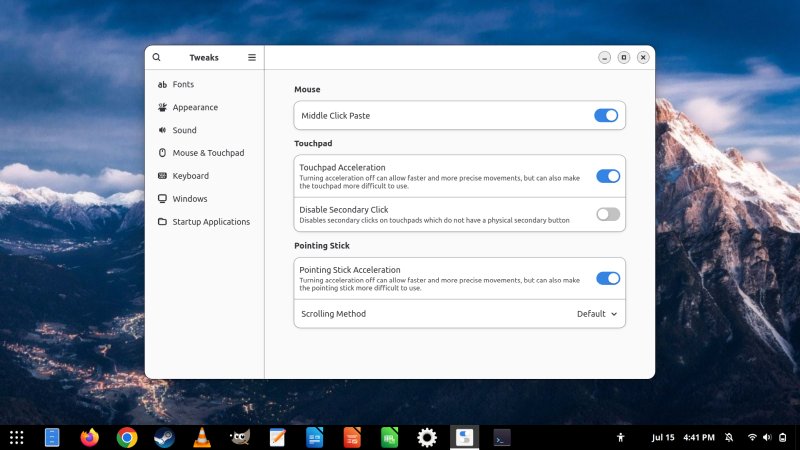Launch GIMP from the taskbar
The height and width of the screenshot is (450, 800).
[x=239, y=437]
